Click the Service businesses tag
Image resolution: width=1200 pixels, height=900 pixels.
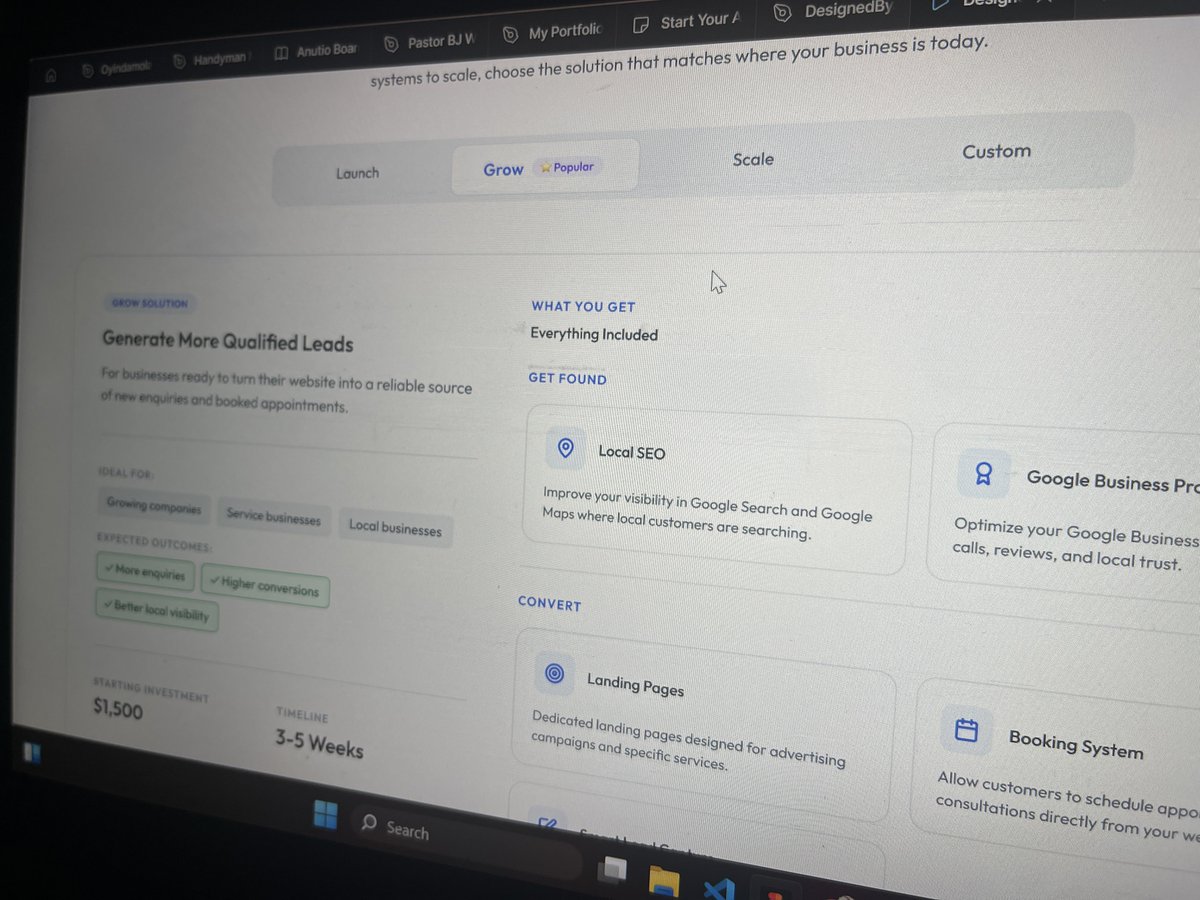274,518
